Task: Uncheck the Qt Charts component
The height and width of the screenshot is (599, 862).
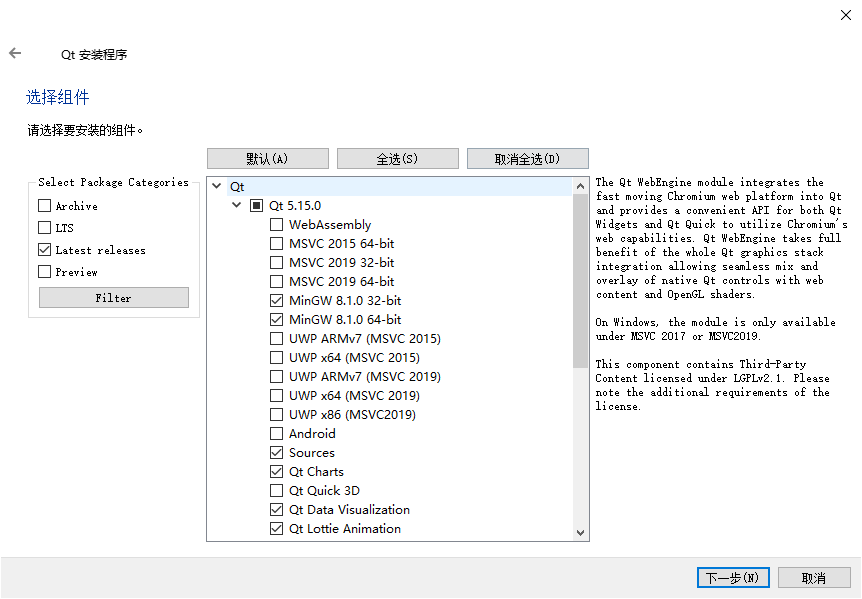Action: (x=277, y=472)
